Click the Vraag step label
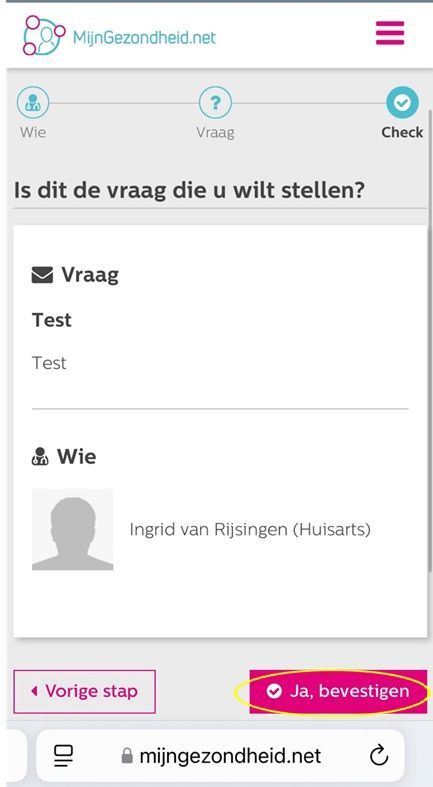The image size is (433, 787). [215, 133]
